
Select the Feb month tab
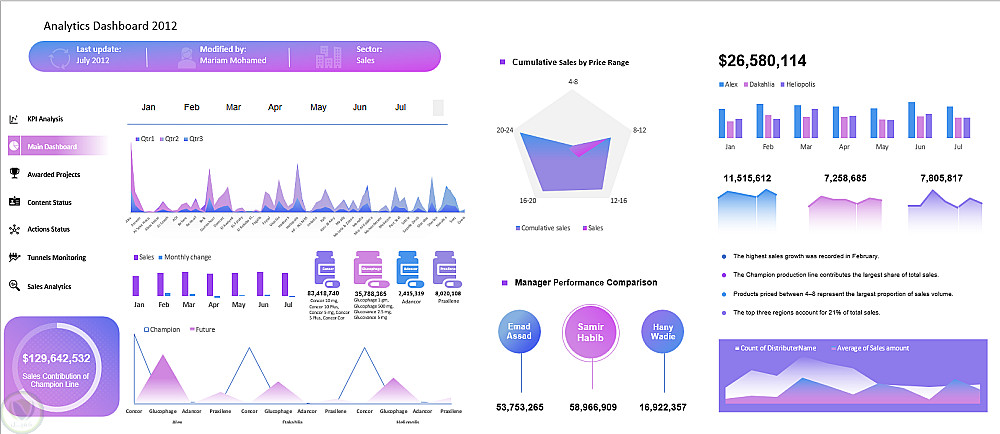(x=191, y=107)
